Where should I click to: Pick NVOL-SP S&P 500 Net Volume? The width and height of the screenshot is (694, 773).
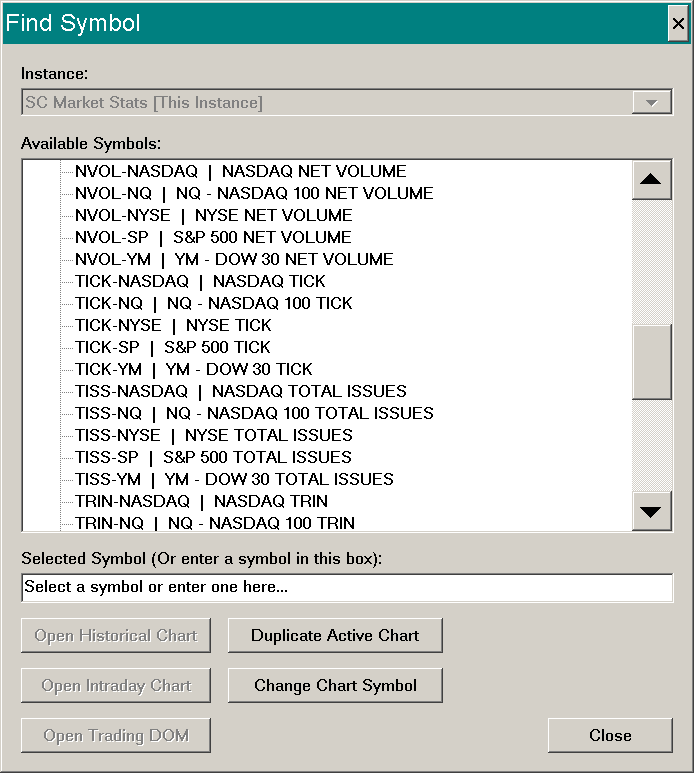click(x=213, y=237)
